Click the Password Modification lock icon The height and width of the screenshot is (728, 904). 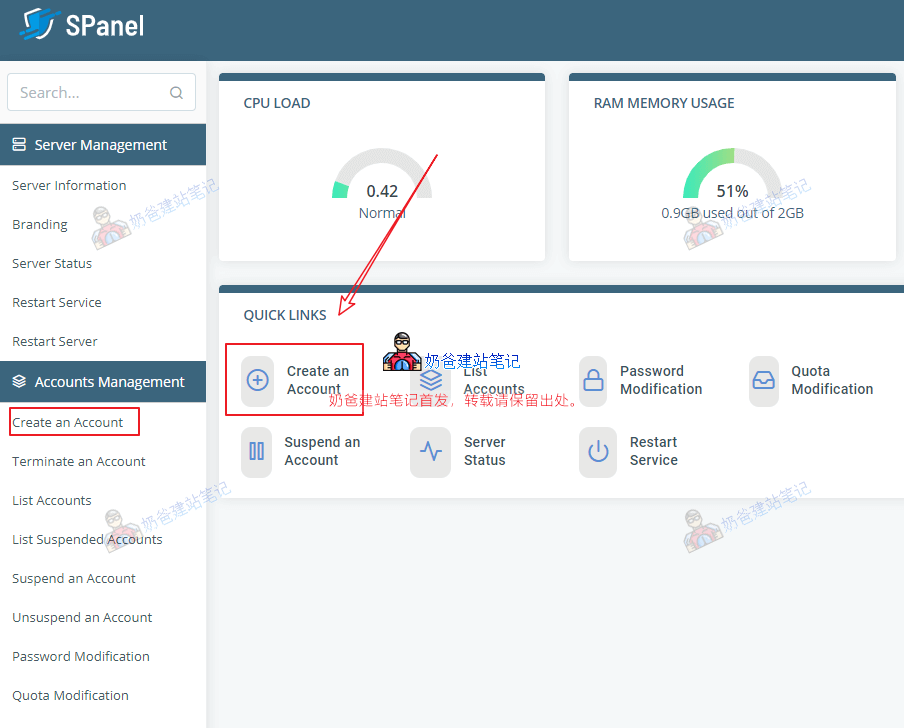pos(594,380)
